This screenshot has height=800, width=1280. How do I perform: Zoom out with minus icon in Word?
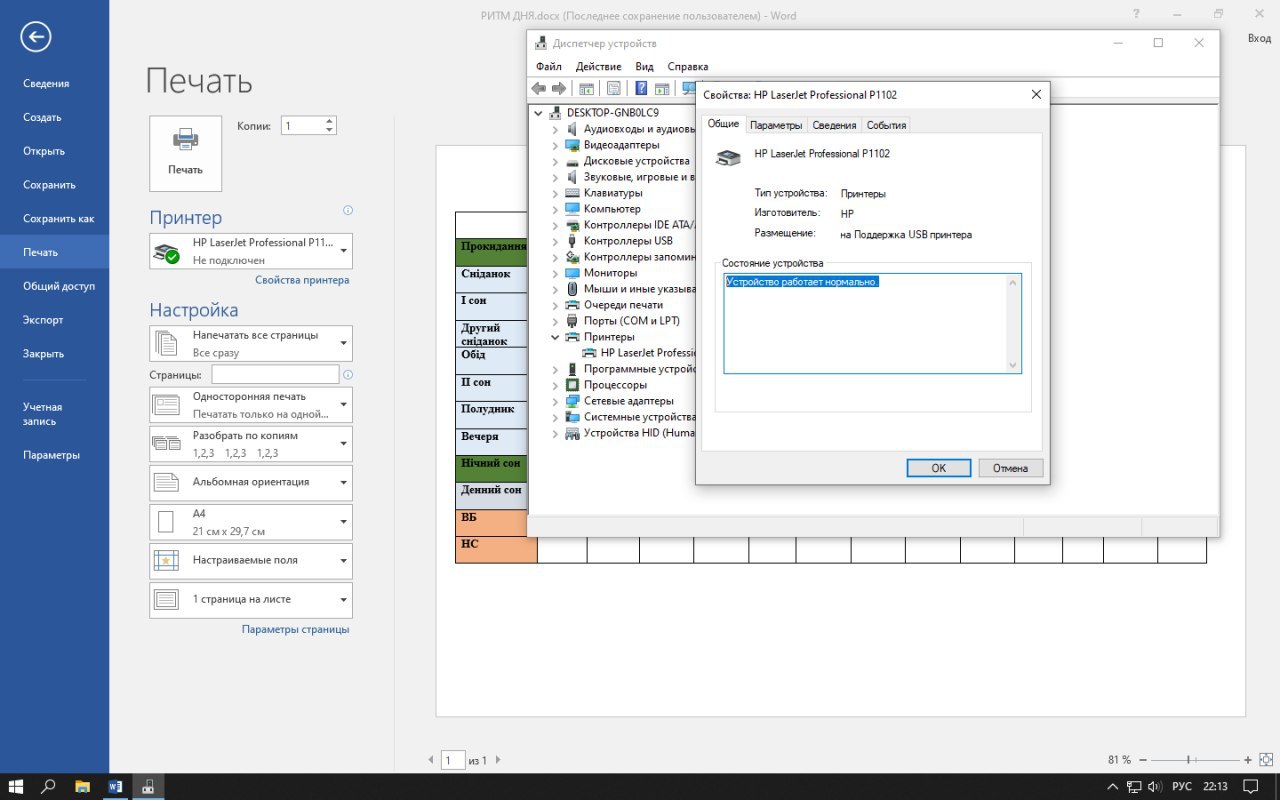tap(1143, 760)
